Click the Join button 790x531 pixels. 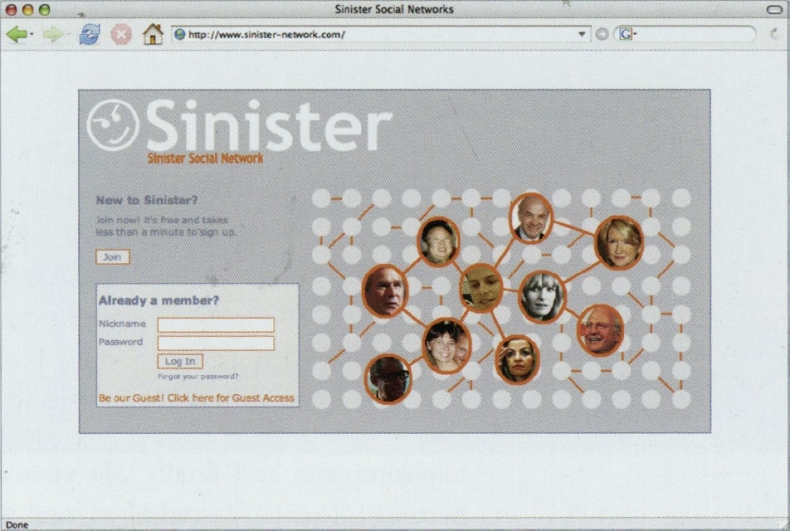coord(112,257)
